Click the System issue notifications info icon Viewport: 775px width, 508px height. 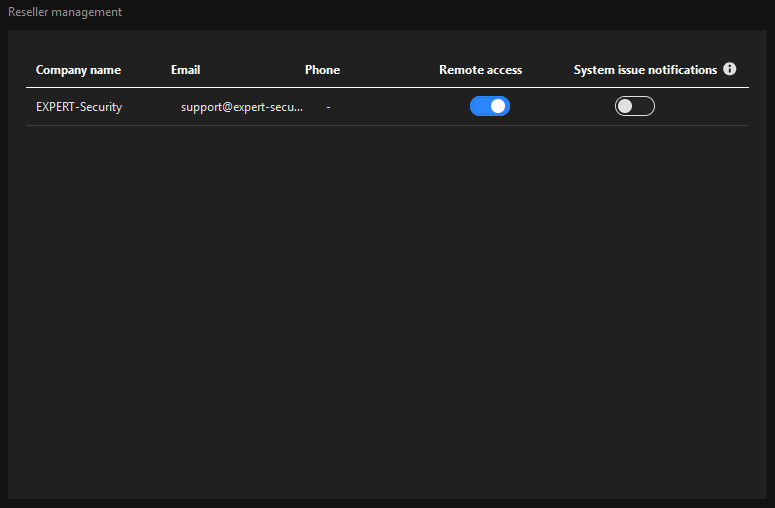pos(729,69)
